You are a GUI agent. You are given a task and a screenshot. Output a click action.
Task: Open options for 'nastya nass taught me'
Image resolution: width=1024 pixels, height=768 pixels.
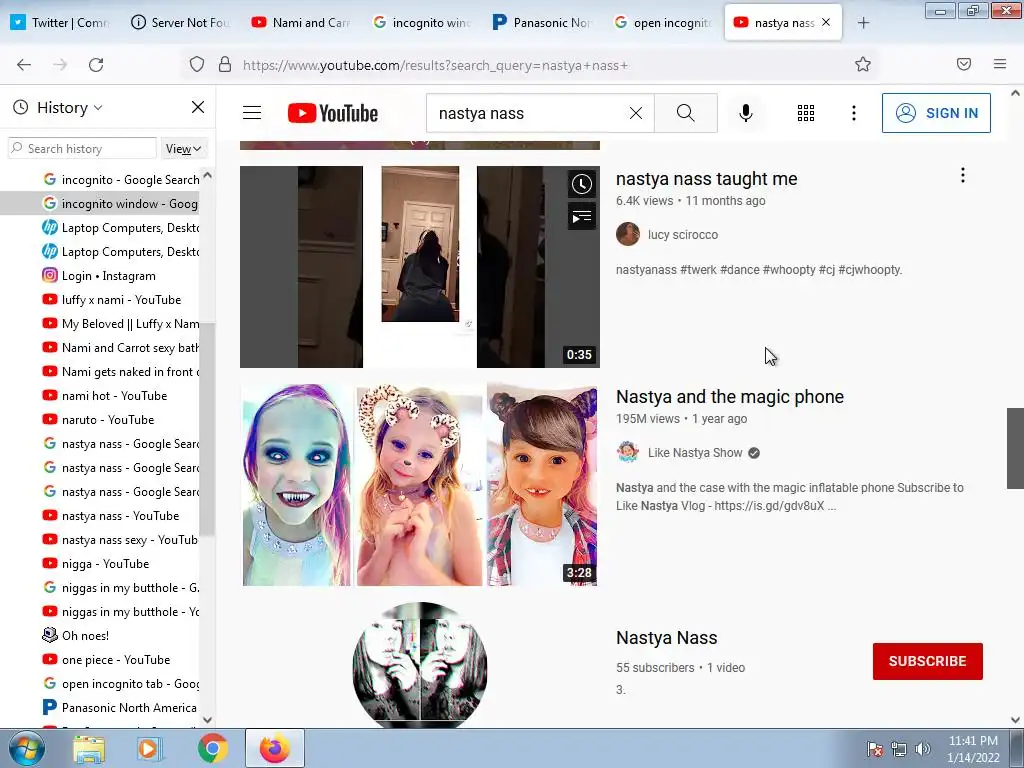[x=963, y=175]
